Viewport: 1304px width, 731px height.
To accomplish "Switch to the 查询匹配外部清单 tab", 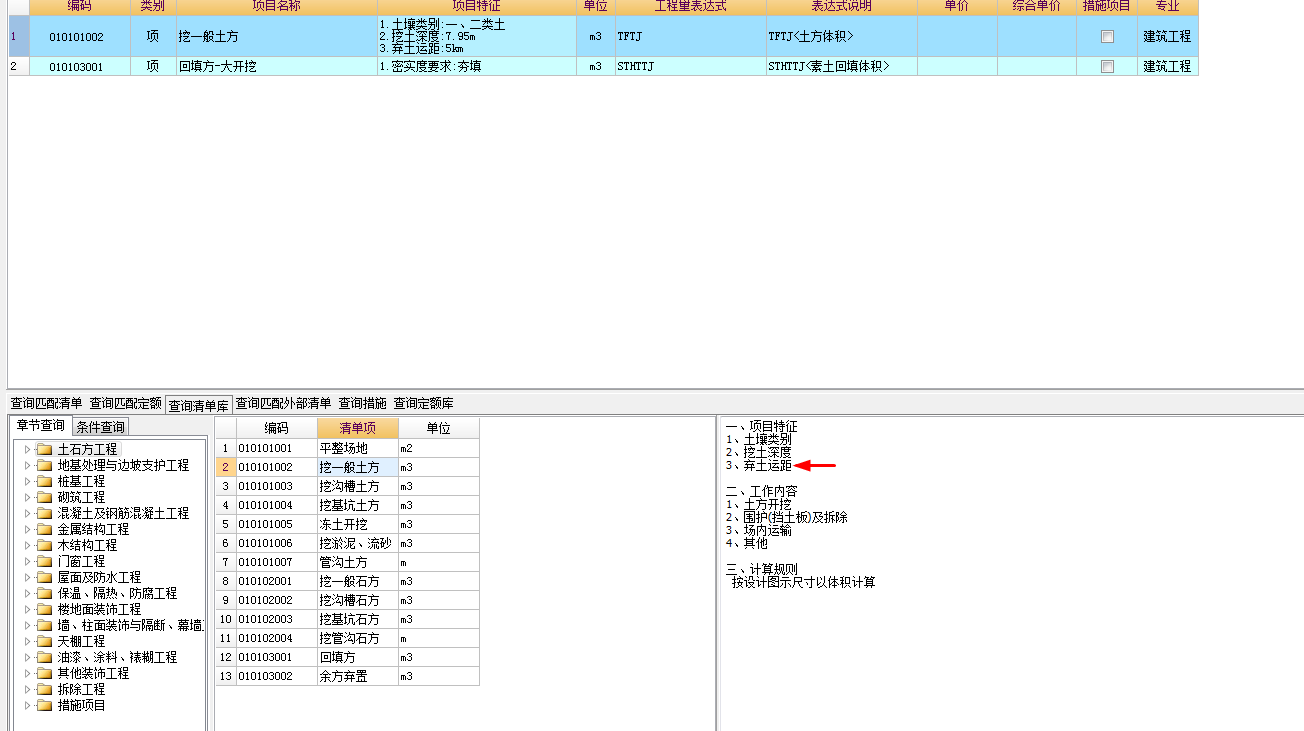I will 283,403.
